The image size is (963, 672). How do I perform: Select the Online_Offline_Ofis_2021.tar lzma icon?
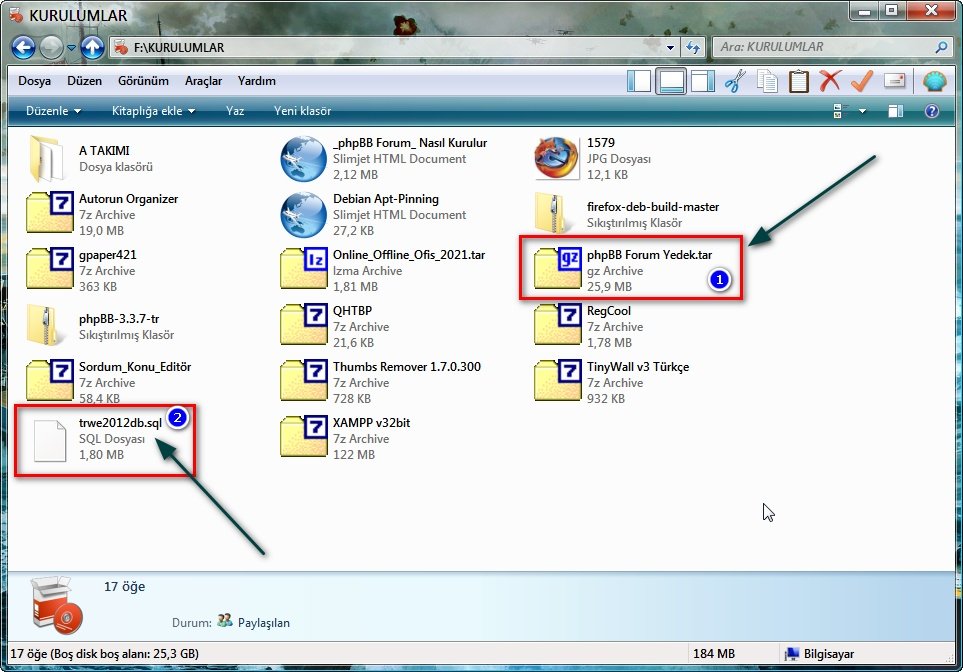(304, 268)
